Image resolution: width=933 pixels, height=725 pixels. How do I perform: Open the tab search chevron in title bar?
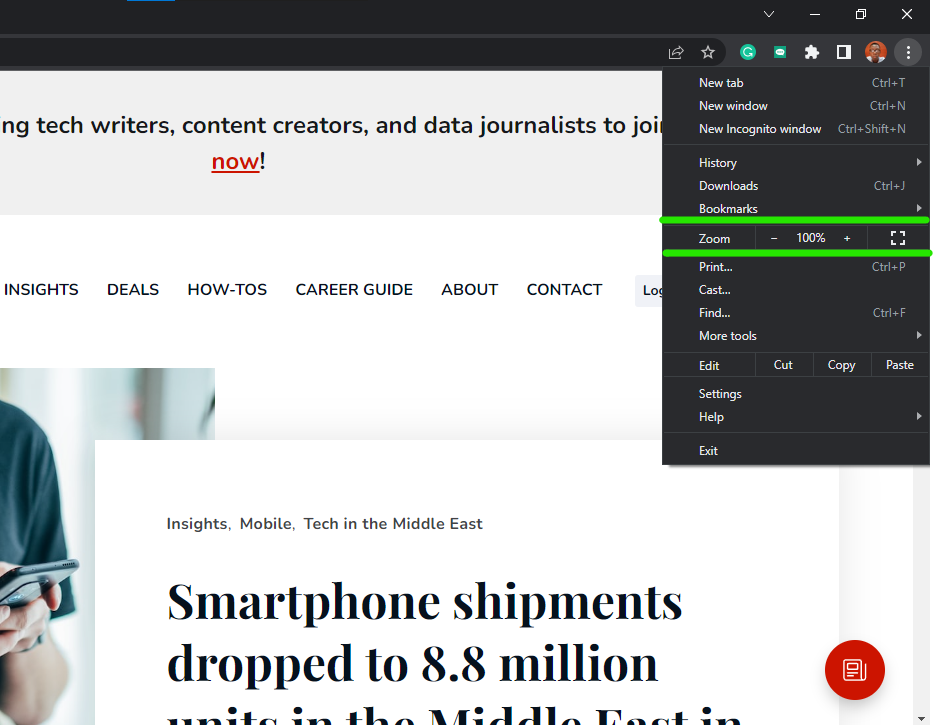(x=769, y=14)
